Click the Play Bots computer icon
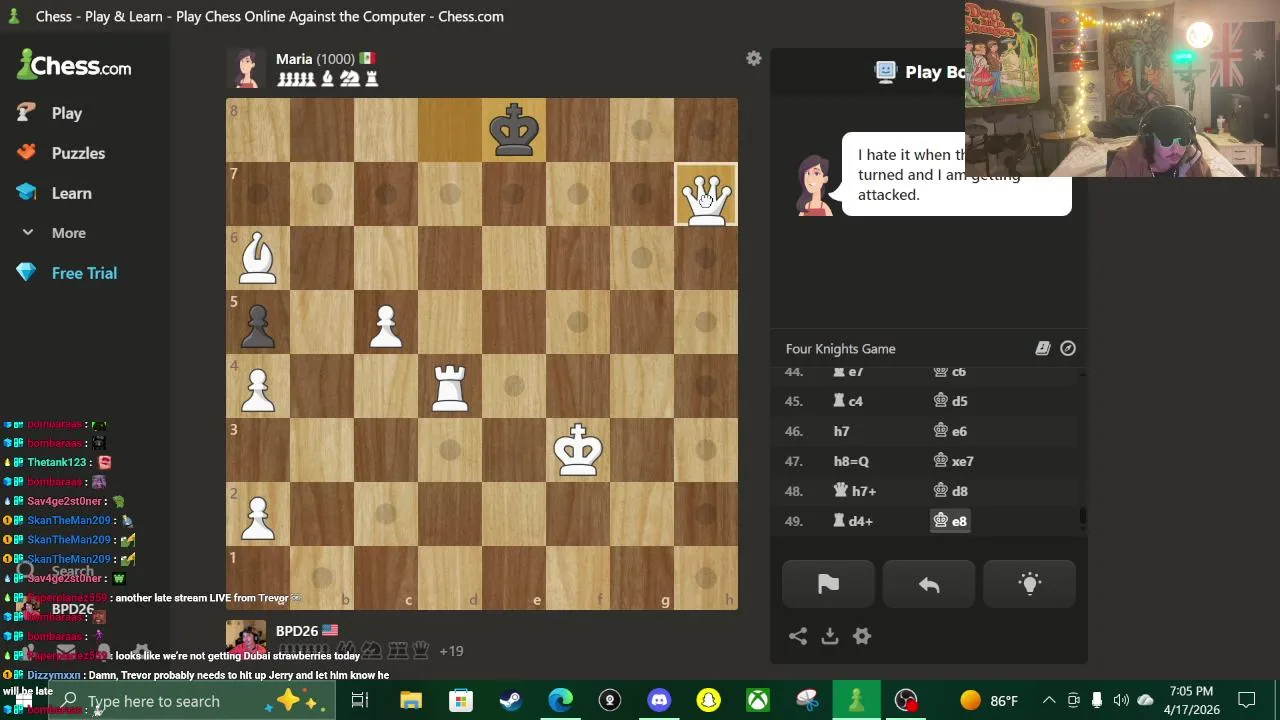Screen dimensions: 1280x720 (885, 71)
